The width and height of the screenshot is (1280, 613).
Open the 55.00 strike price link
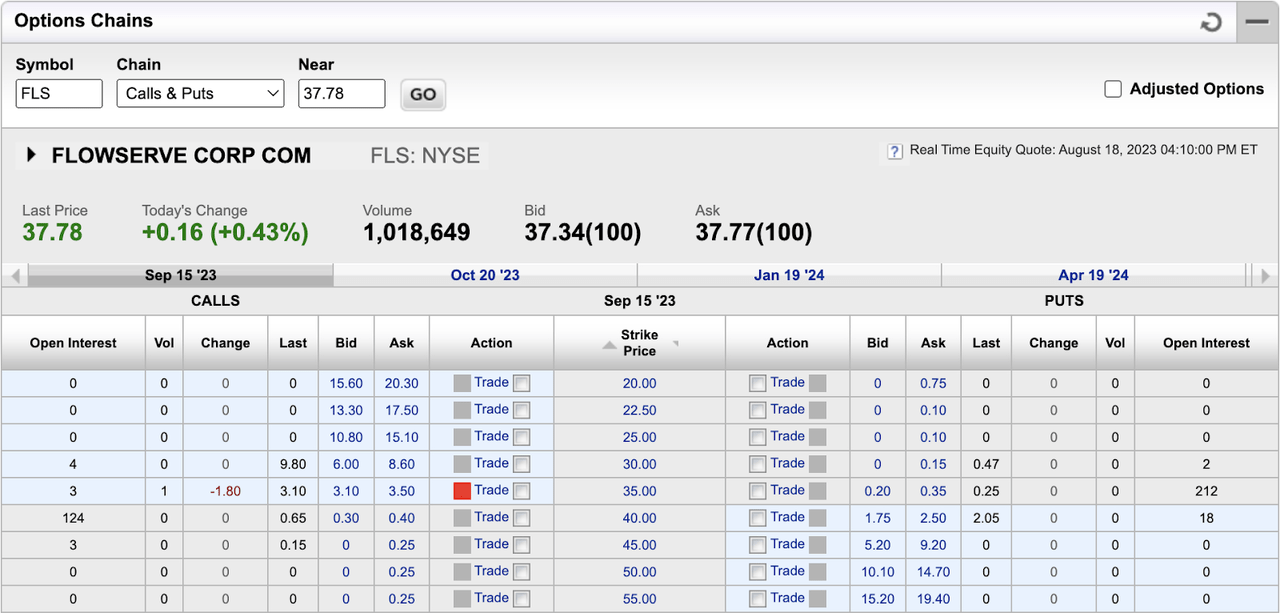640,599
